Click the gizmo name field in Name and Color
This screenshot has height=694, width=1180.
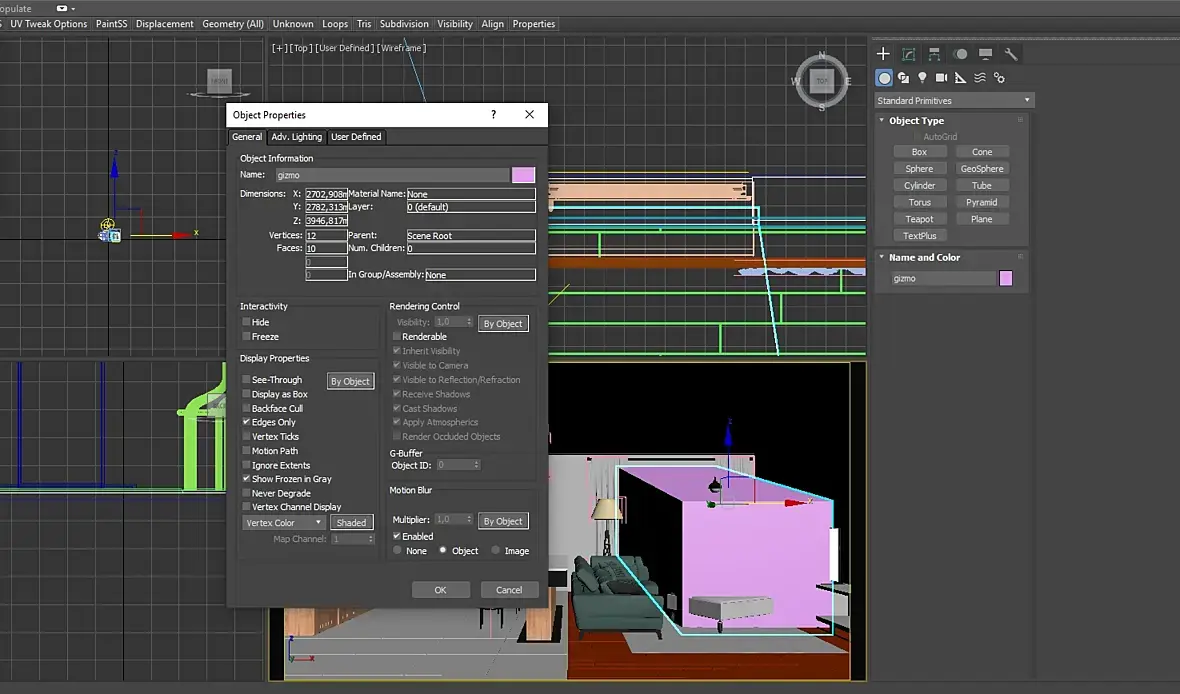click(x=942, y=279)
